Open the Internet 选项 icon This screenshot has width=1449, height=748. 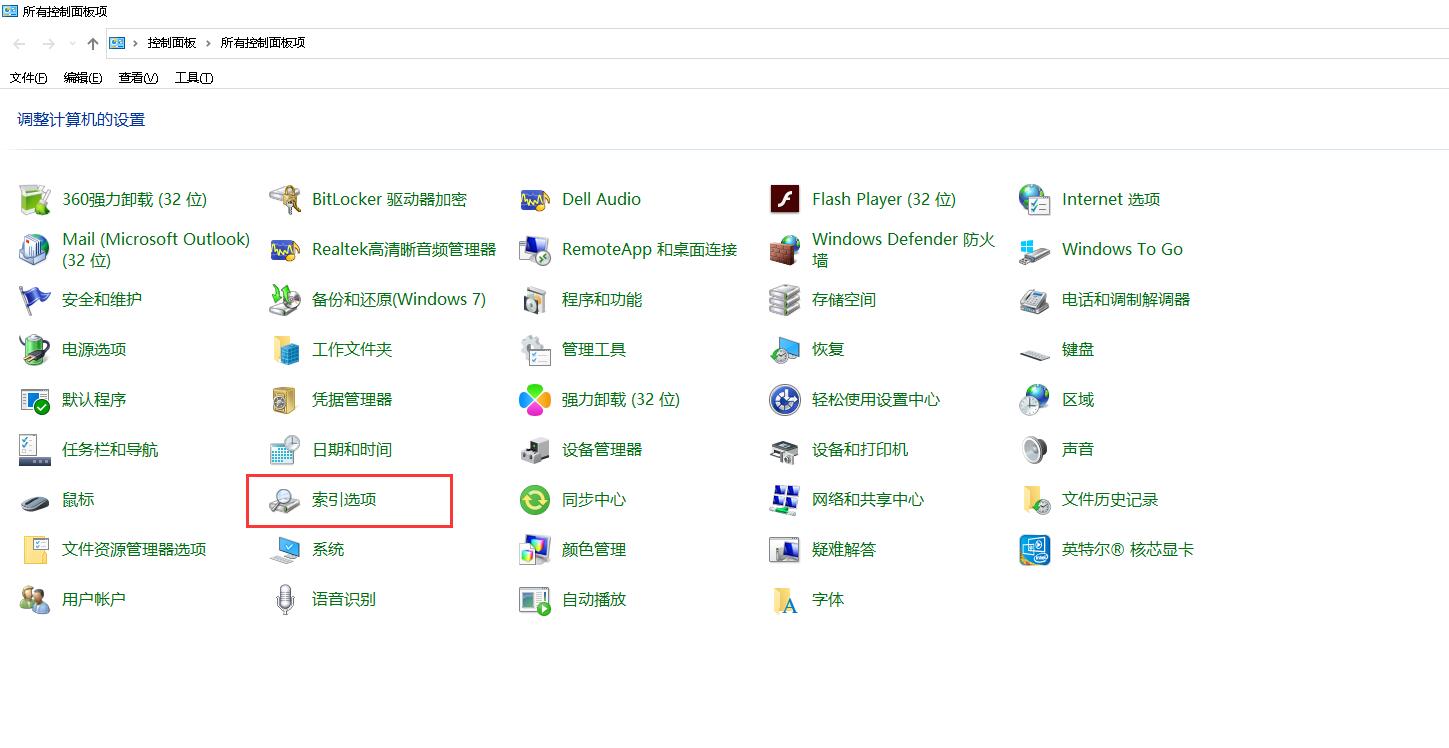tap(1035, 199)
